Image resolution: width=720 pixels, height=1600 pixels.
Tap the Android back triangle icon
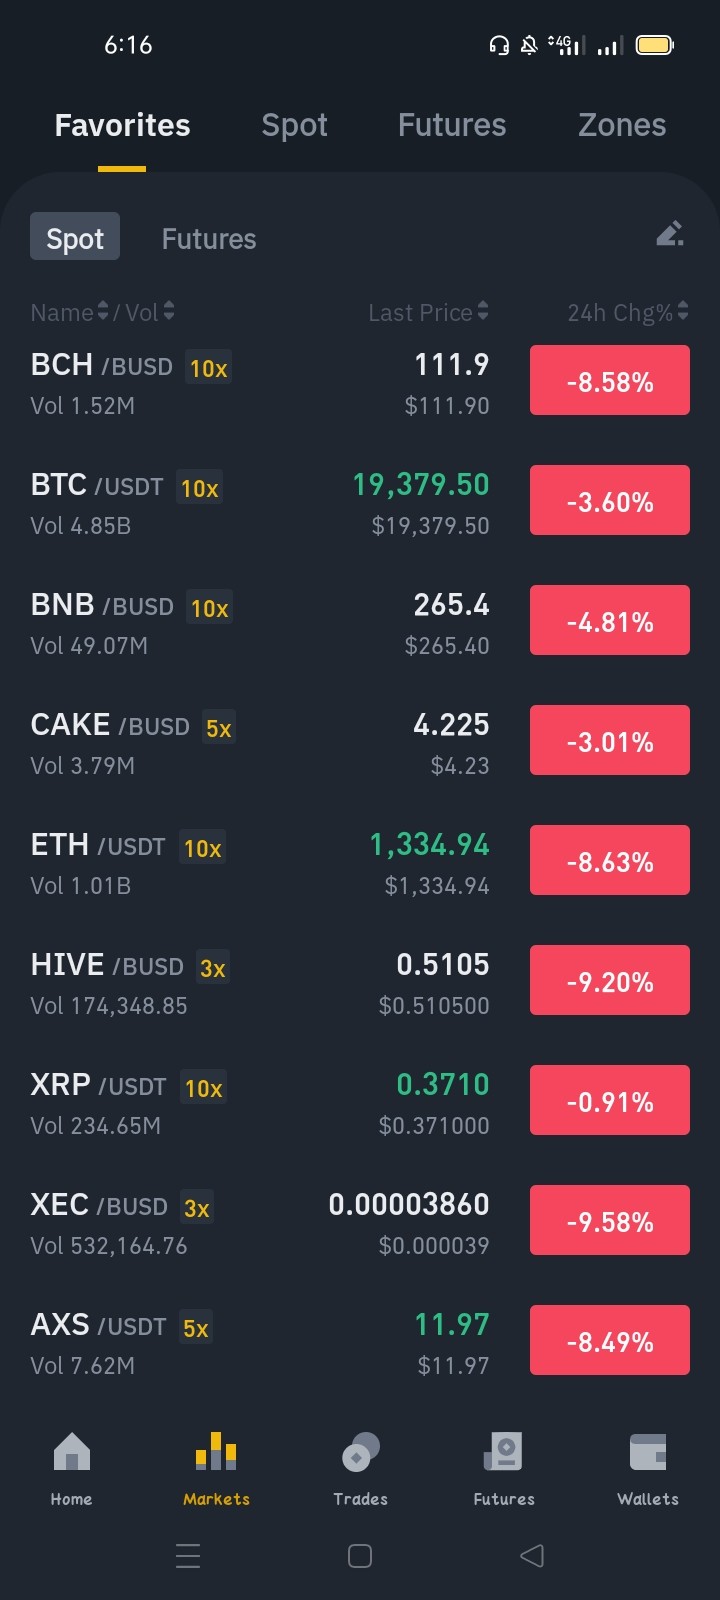[532, 1555]
